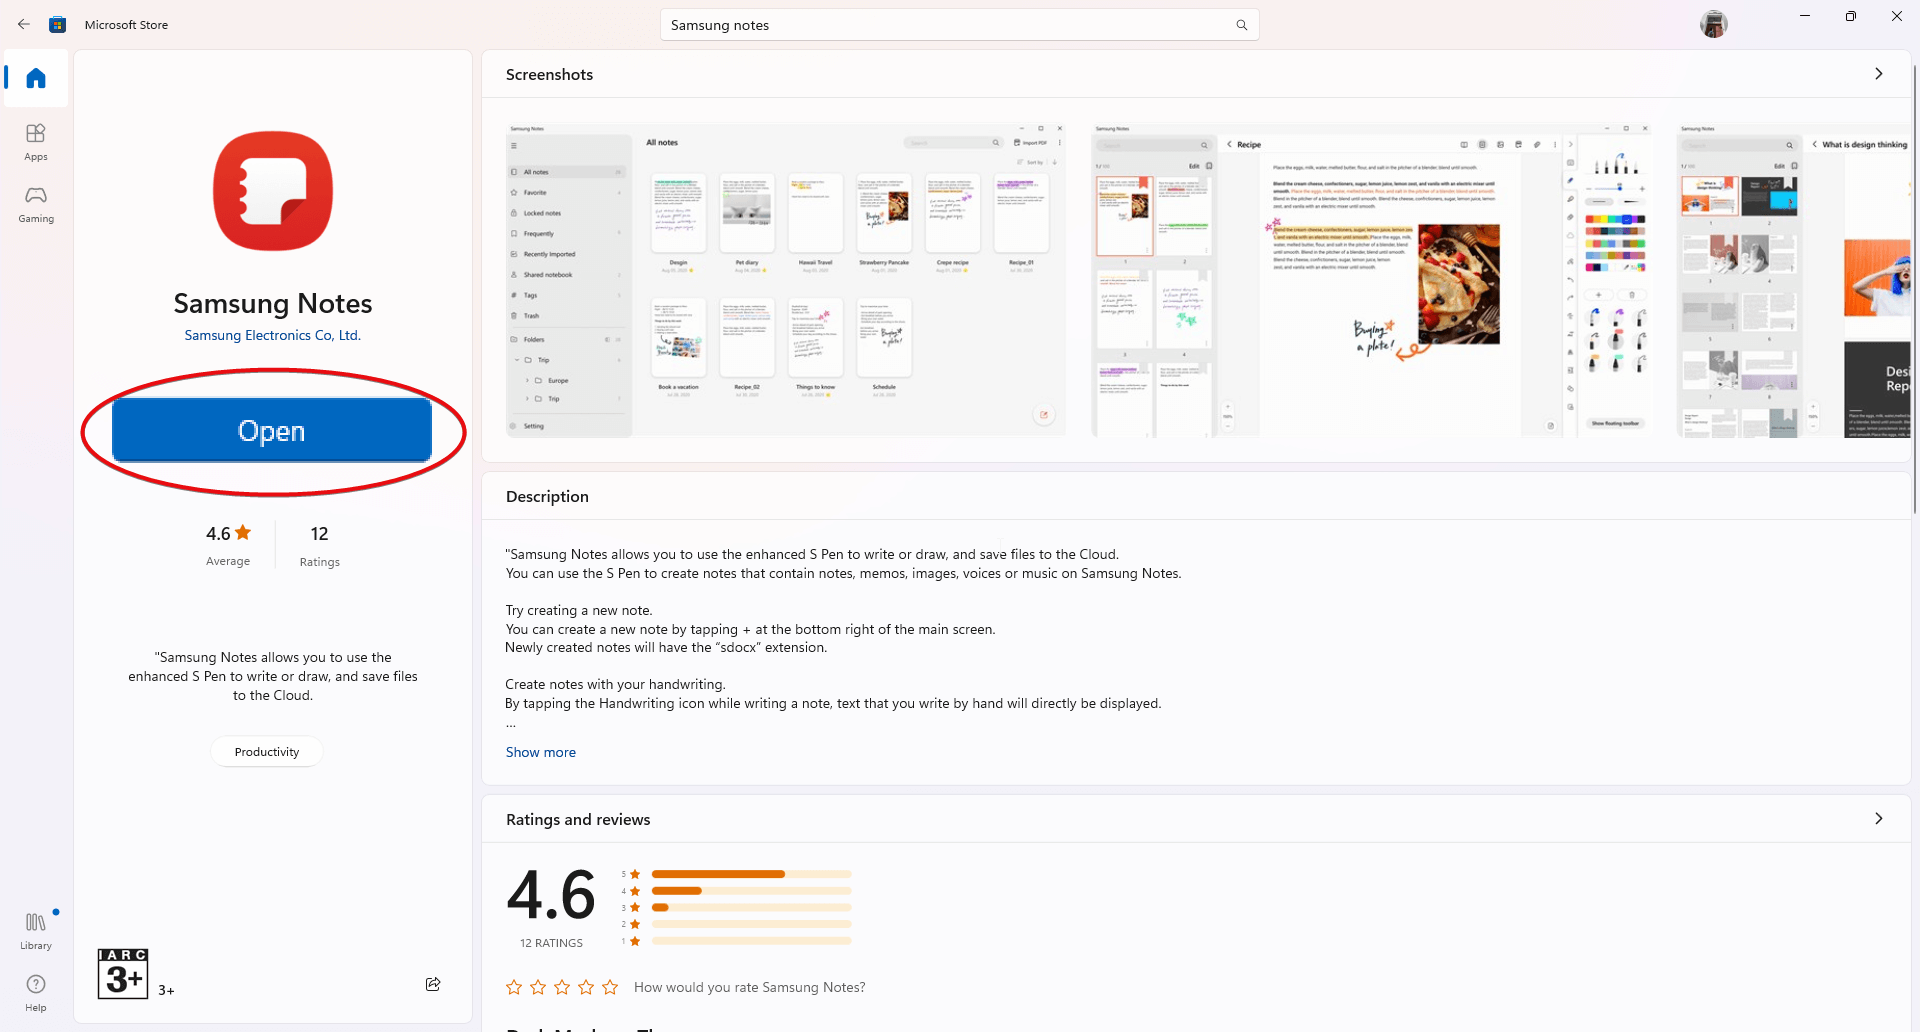Screen dimensions: 1920x1032
Task: Open the Library in sidebar
Action: pos(36,930)
